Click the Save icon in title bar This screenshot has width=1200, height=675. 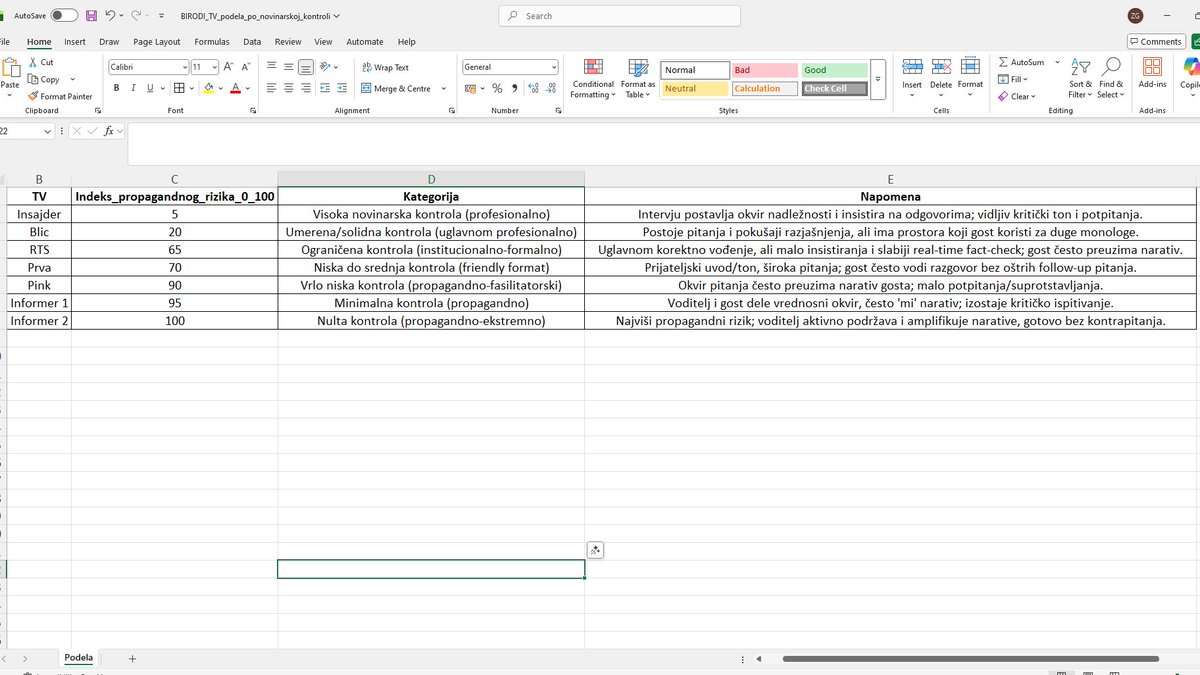click(x=91, y=16)
